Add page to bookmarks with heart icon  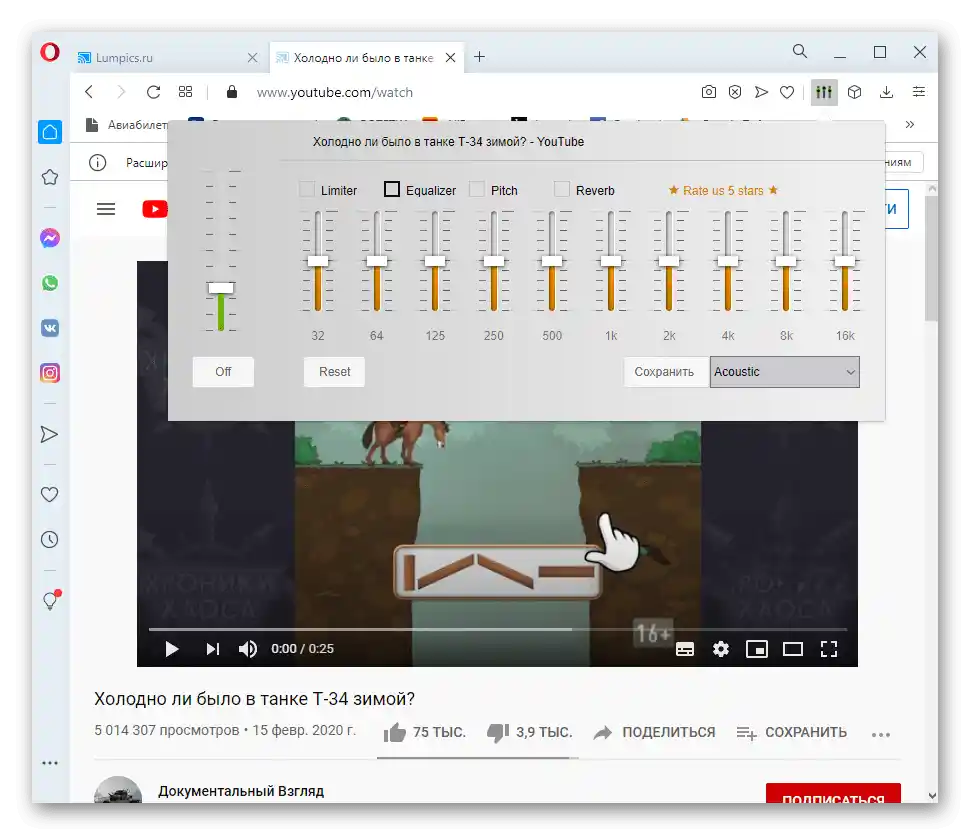[x=787, y=92]
